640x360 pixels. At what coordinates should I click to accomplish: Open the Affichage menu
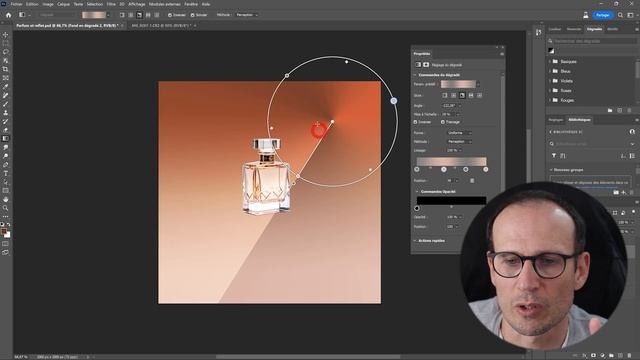[137, 4]
